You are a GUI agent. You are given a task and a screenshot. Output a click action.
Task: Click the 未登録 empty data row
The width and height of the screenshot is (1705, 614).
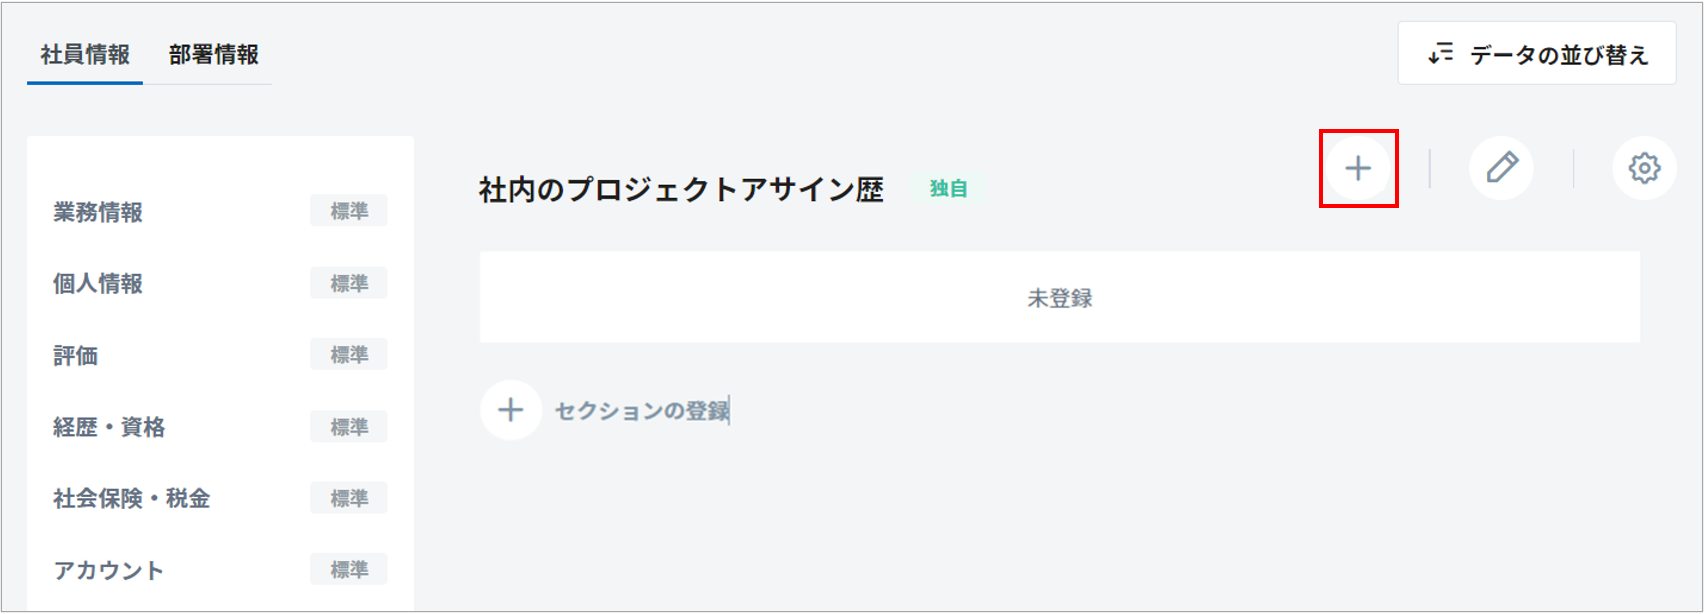tap(1059, 298)
